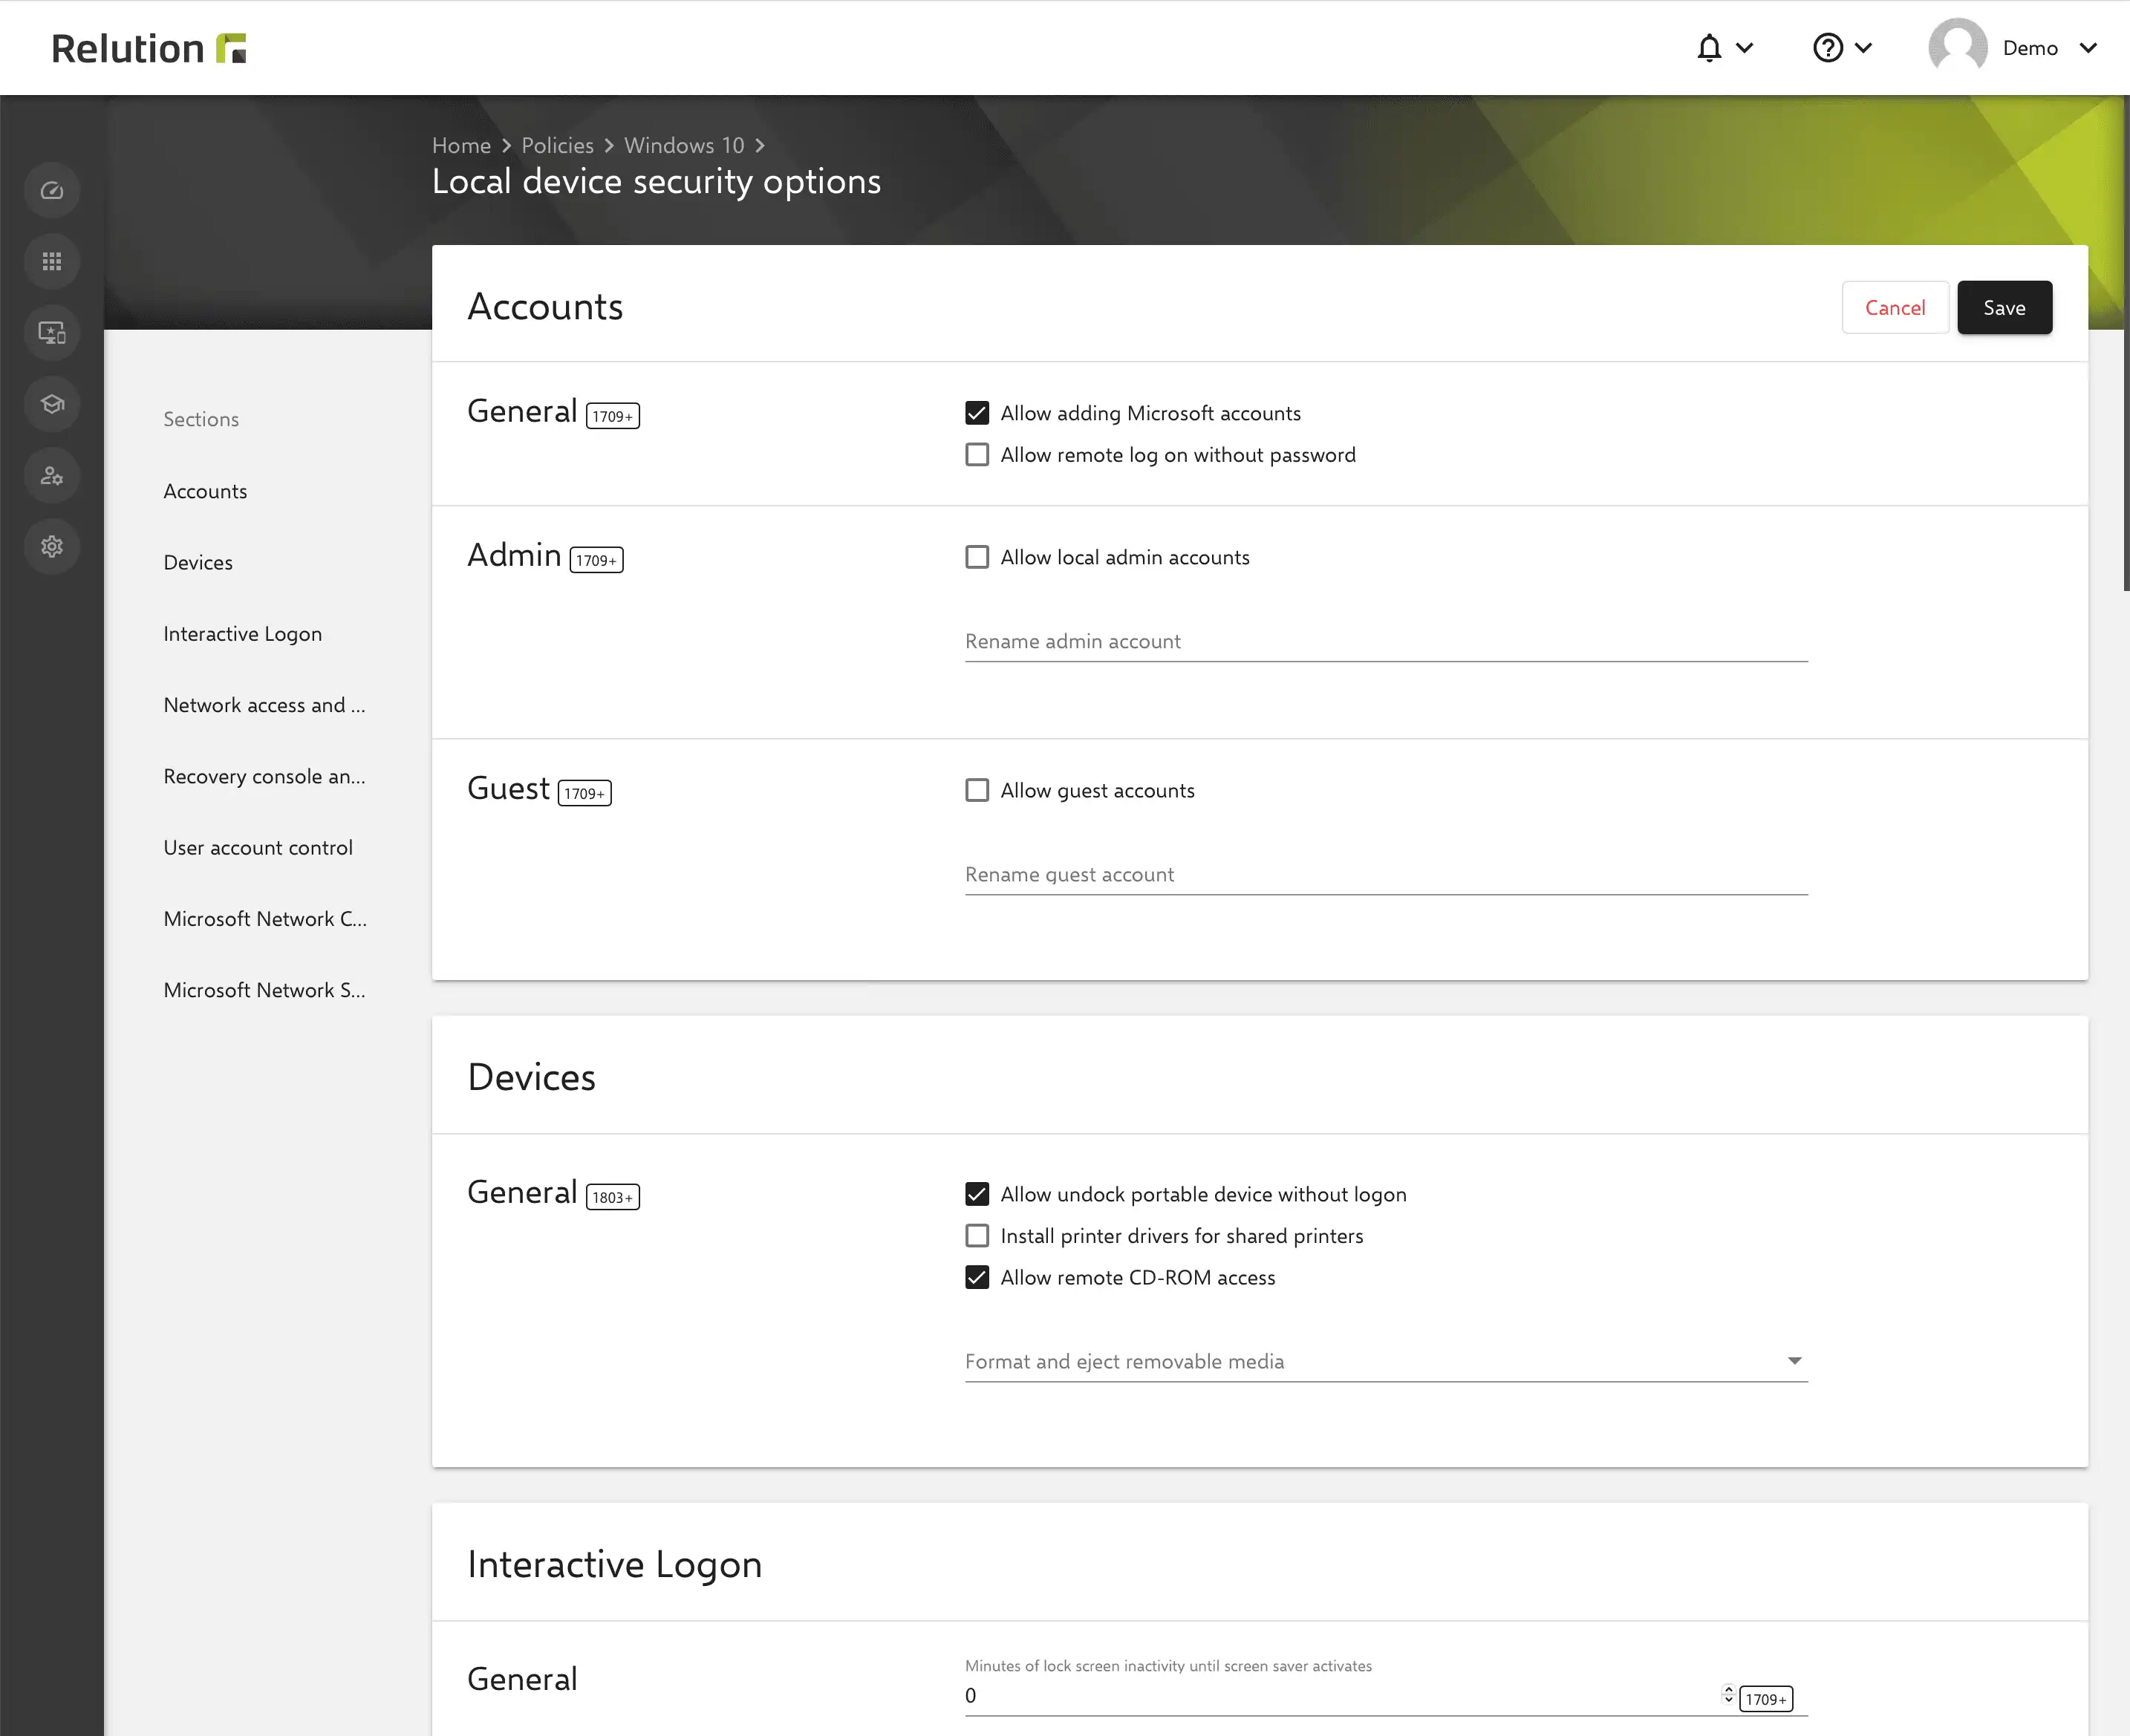Enable Allow local admin accounts

[x=977, y=557]
